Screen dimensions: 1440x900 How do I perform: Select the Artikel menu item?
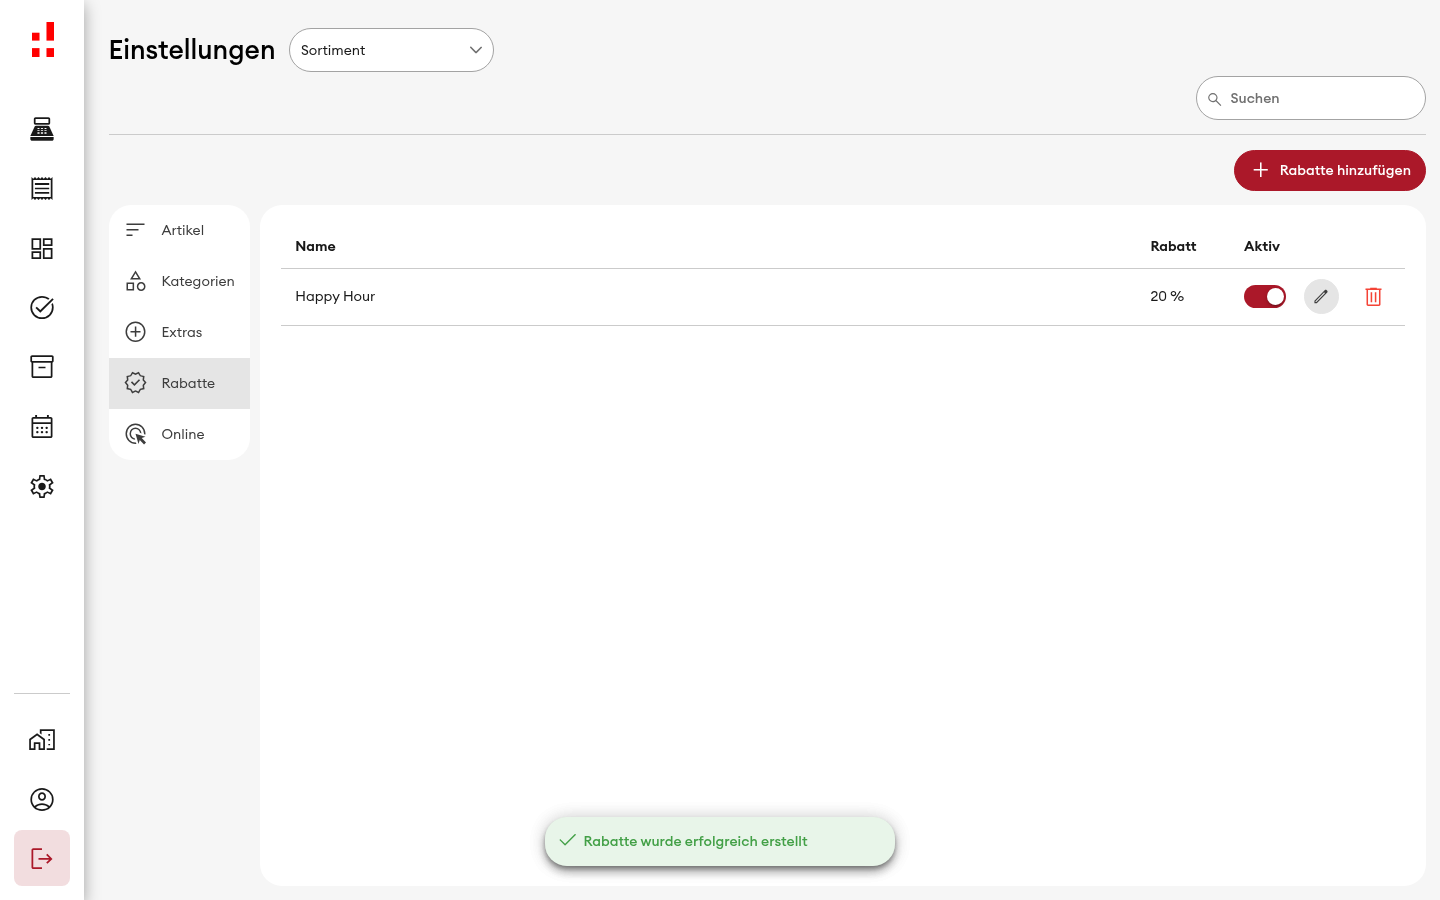pos(180,230)
